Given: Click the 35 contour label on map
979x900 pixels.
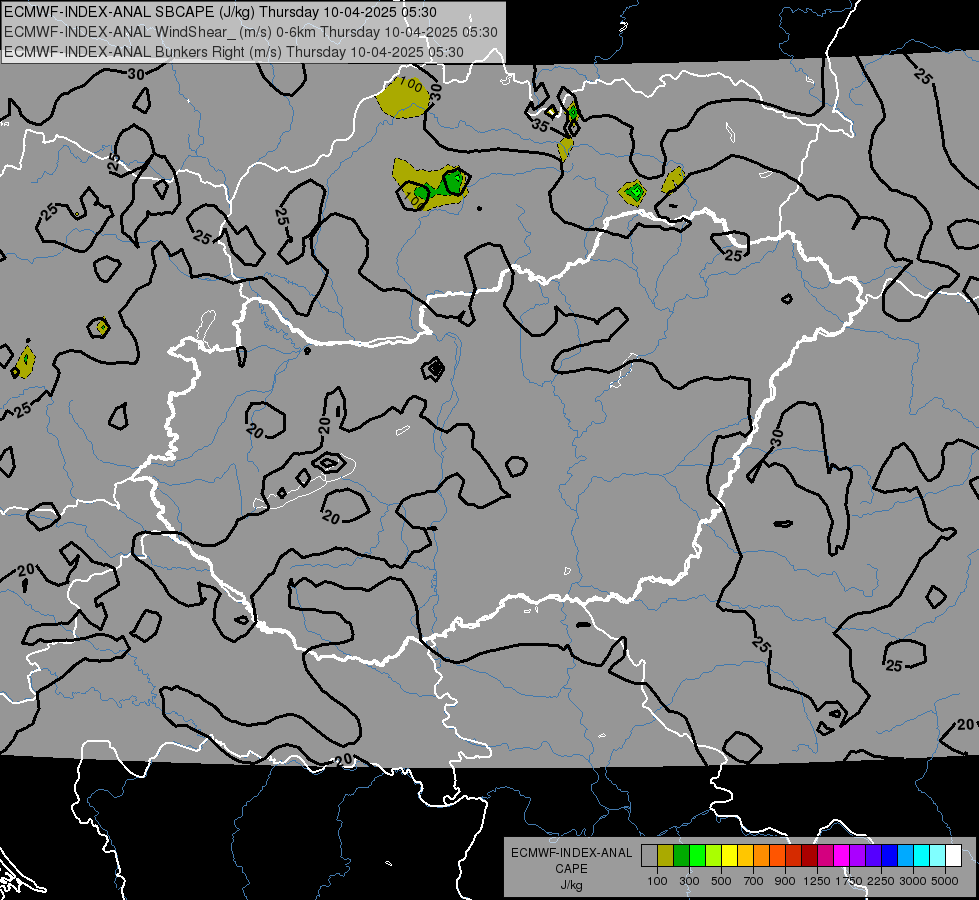Looking at the screenshot, I should click(x=540, y=126).
